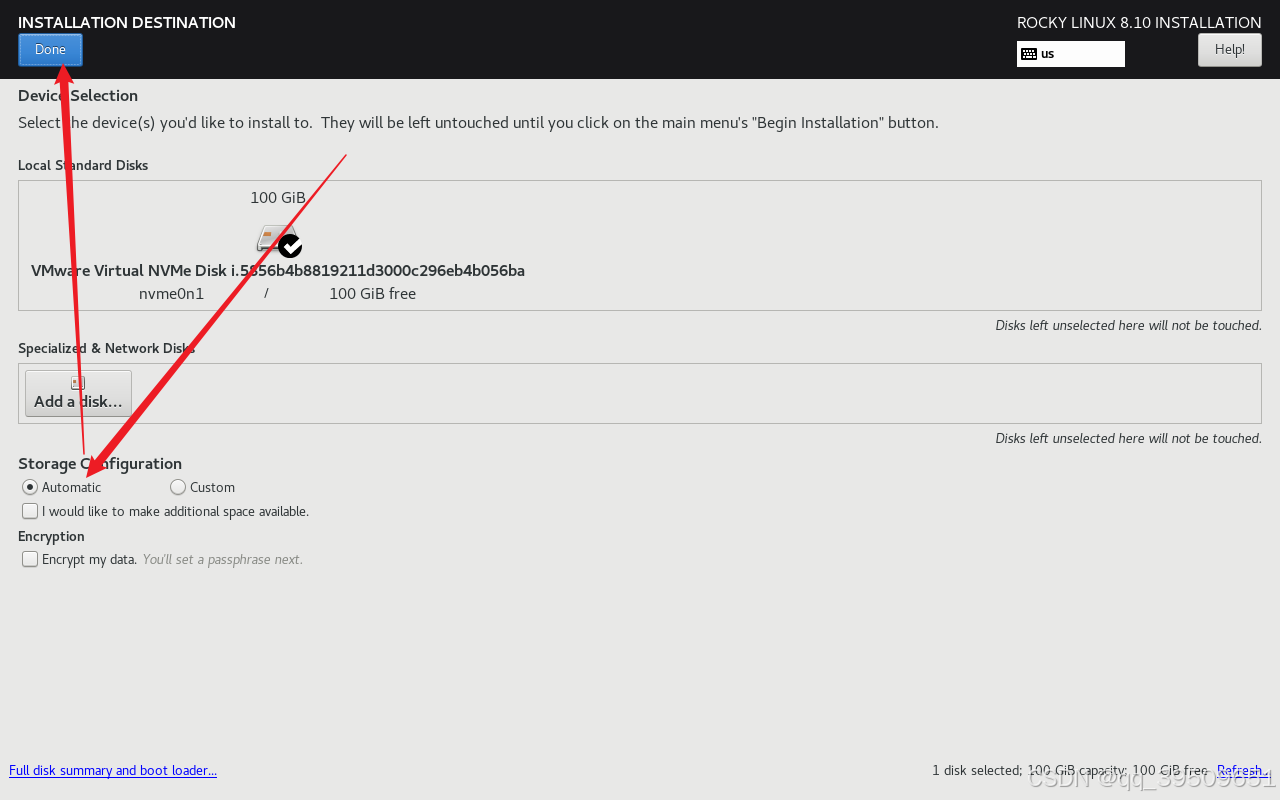Click the Encryption section heading
Viewport: 1280px width, 800px height.
pyautogui.click(x=51, y=537)
